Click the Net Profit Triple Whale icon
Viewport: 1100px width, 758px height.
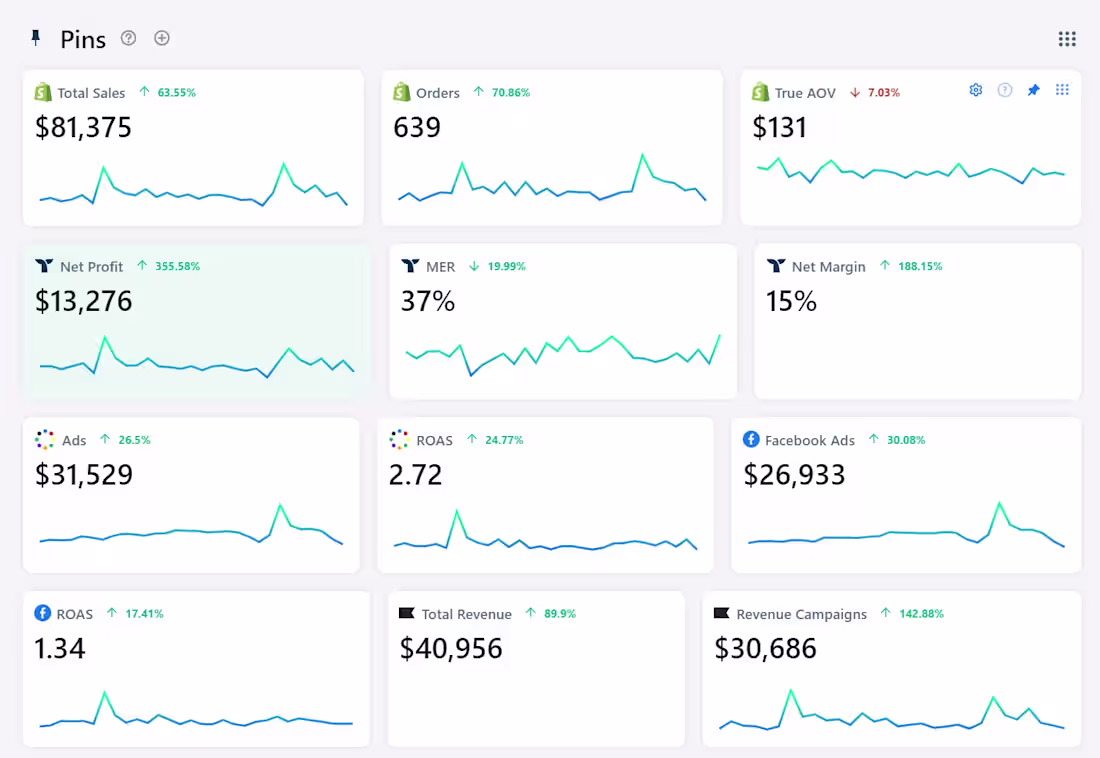[x=44, y=266]
